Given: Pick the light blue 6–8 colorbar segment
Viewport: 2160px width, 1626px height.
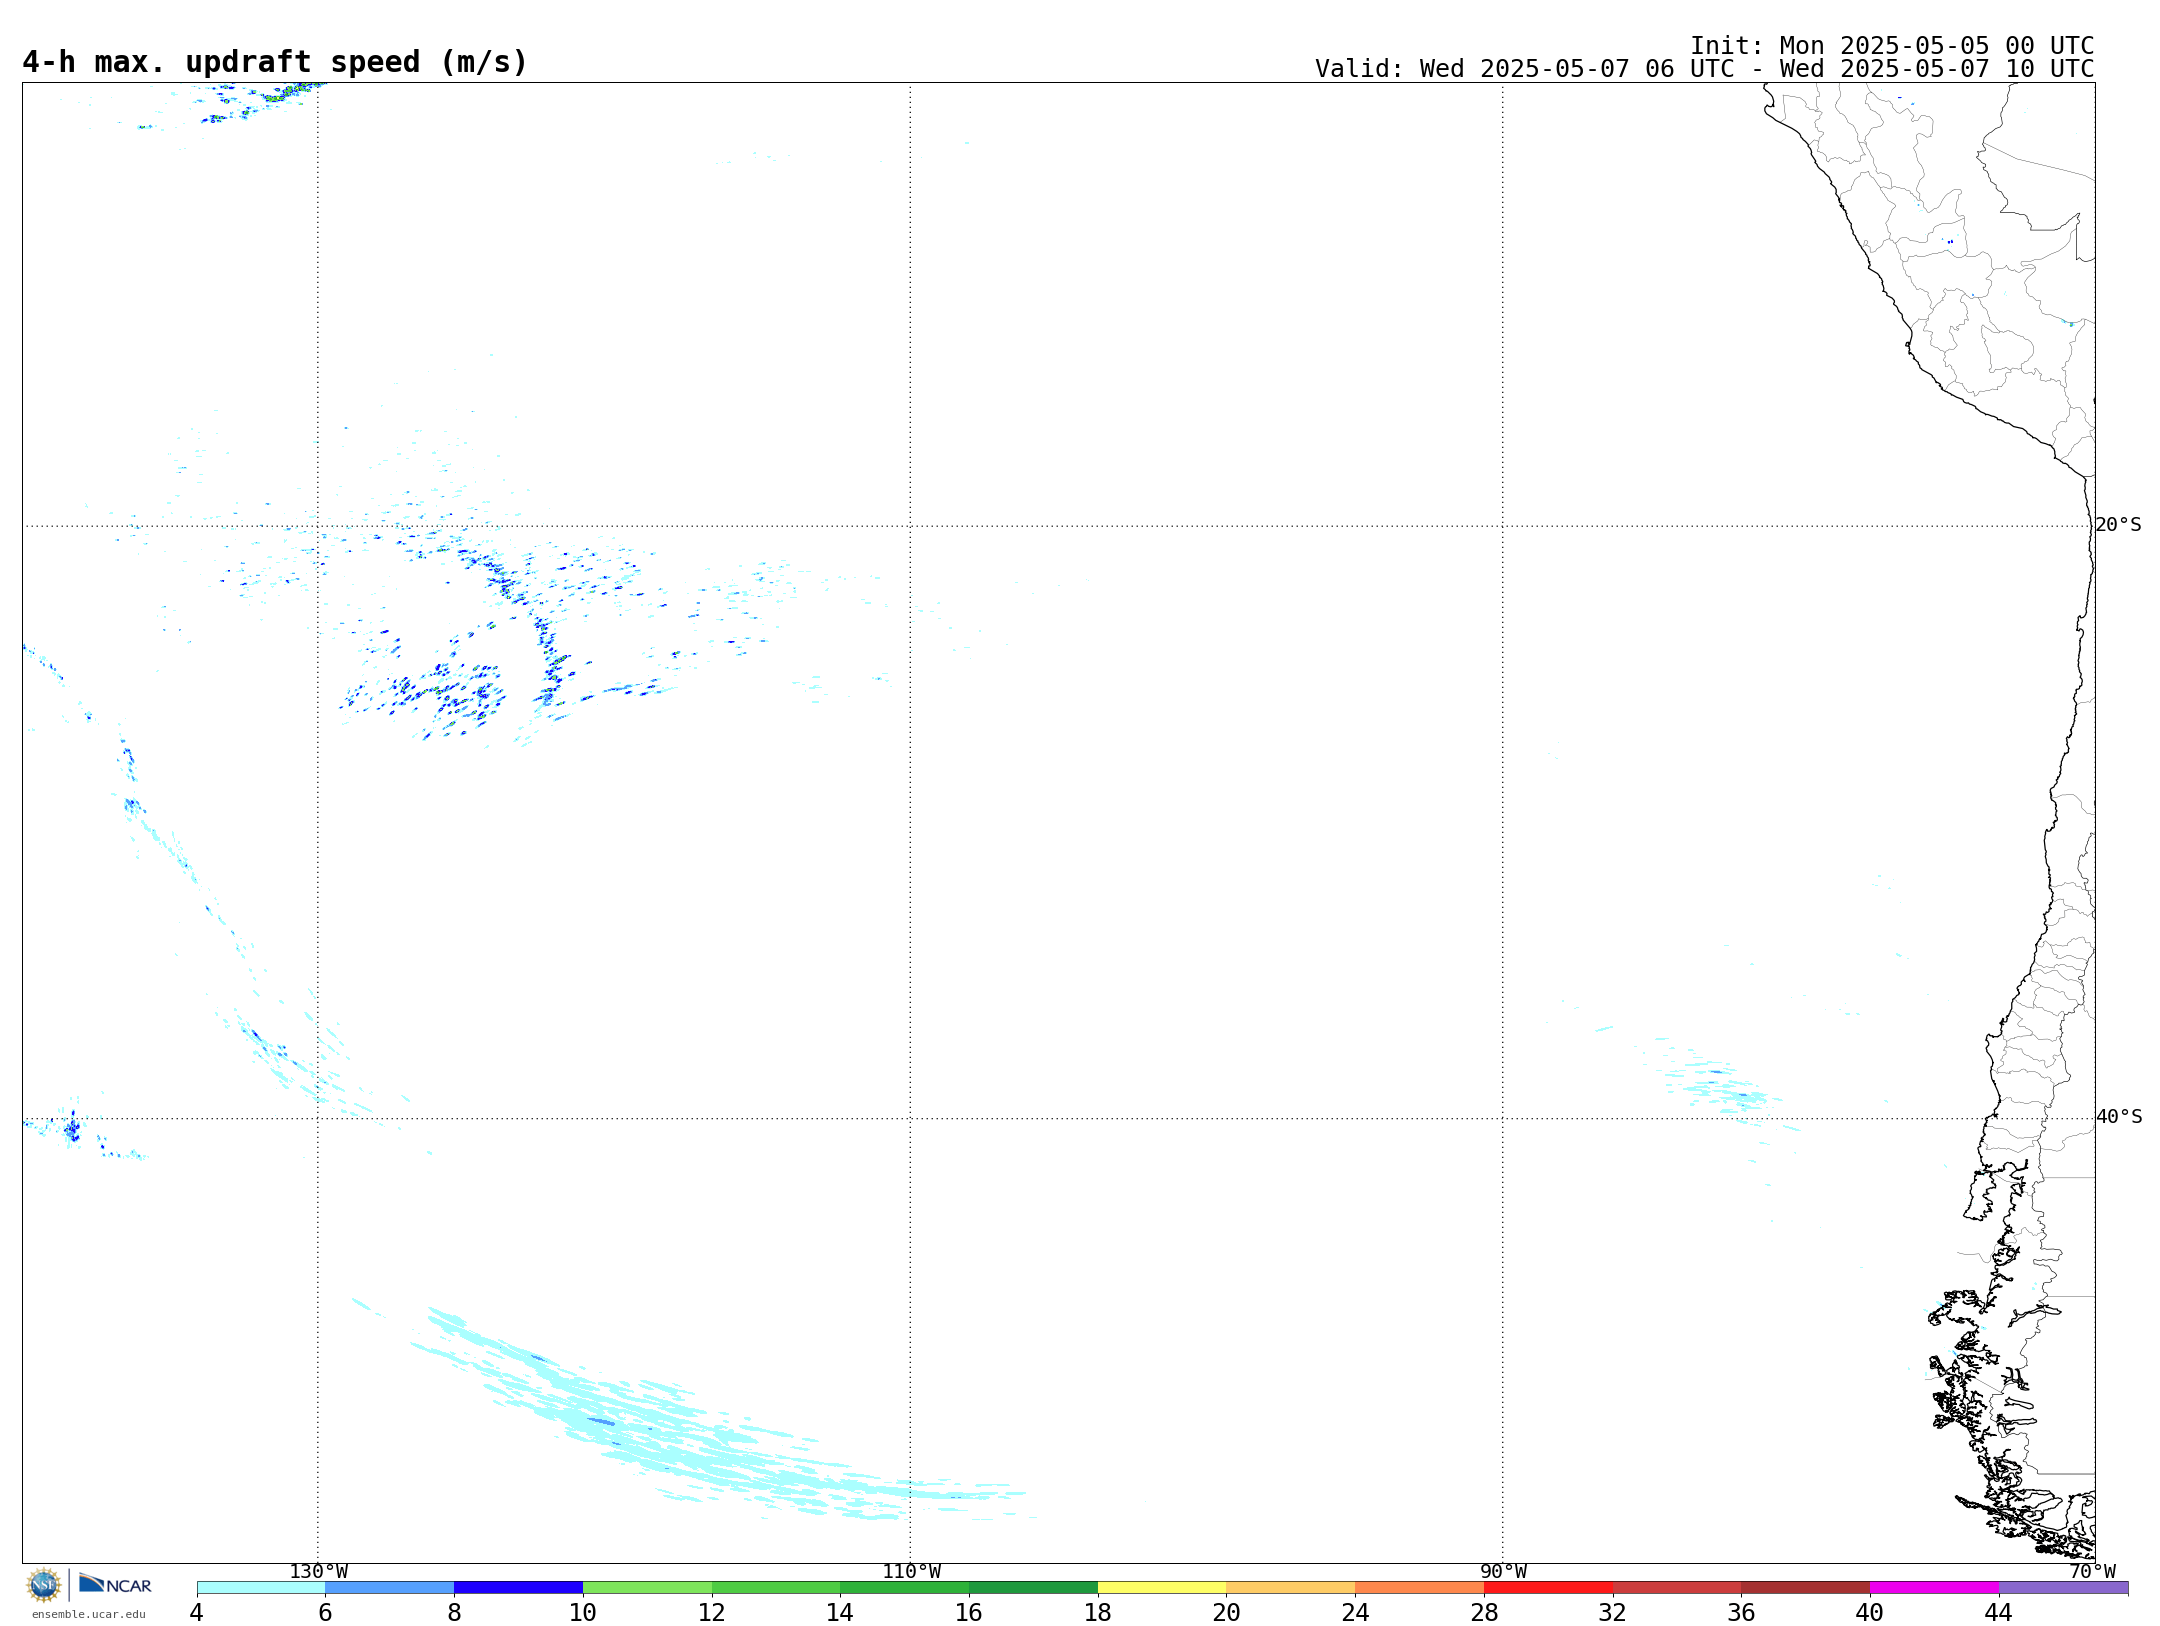Looking at the screenshot, I should [x=390, y=1588].
